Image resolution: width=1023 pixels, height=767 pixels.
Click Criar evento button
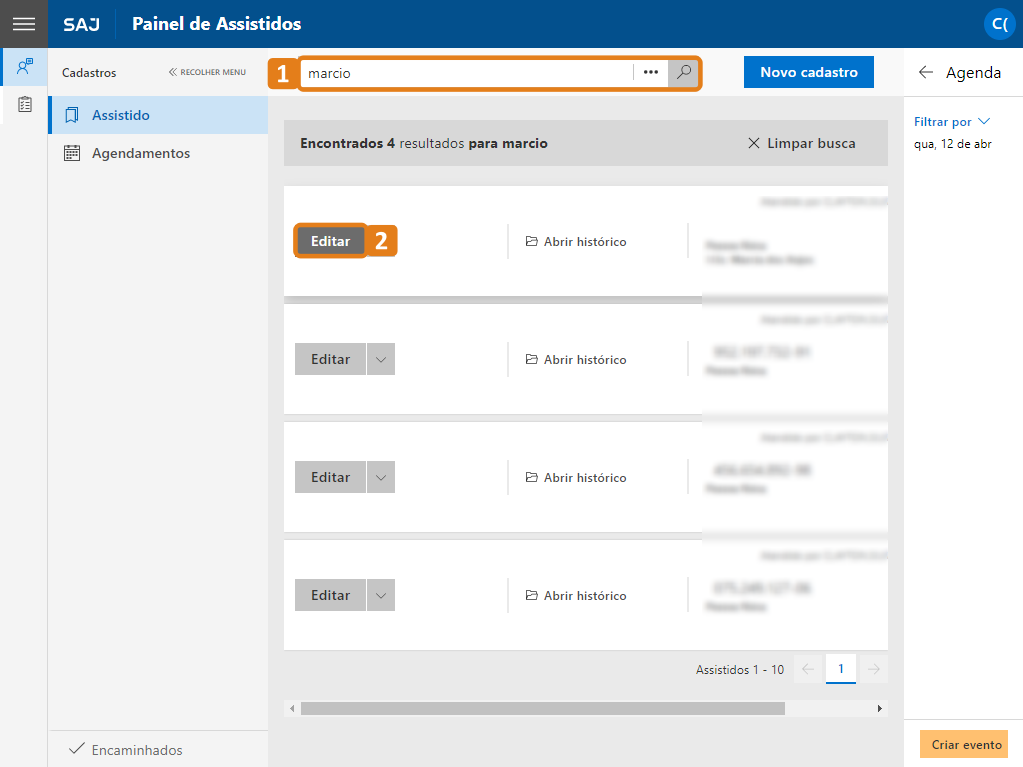click(x=966, y=745)
